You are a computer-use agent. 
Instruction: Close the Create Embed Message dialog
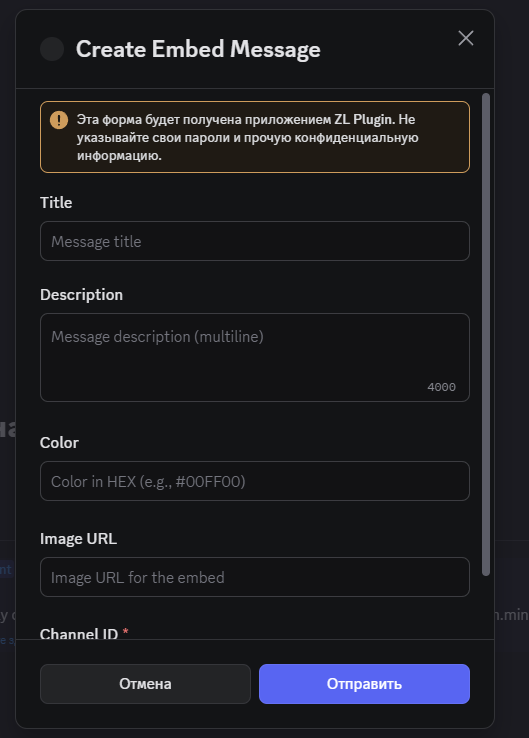(x=465, y=38)
